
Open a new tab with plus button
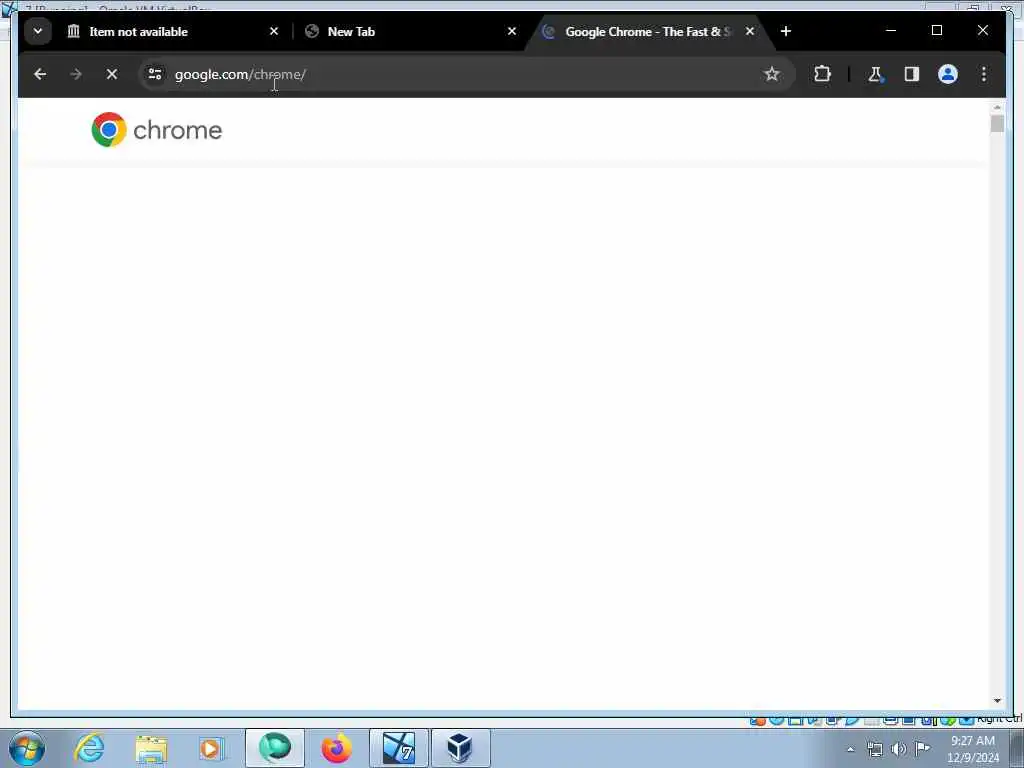786,31
